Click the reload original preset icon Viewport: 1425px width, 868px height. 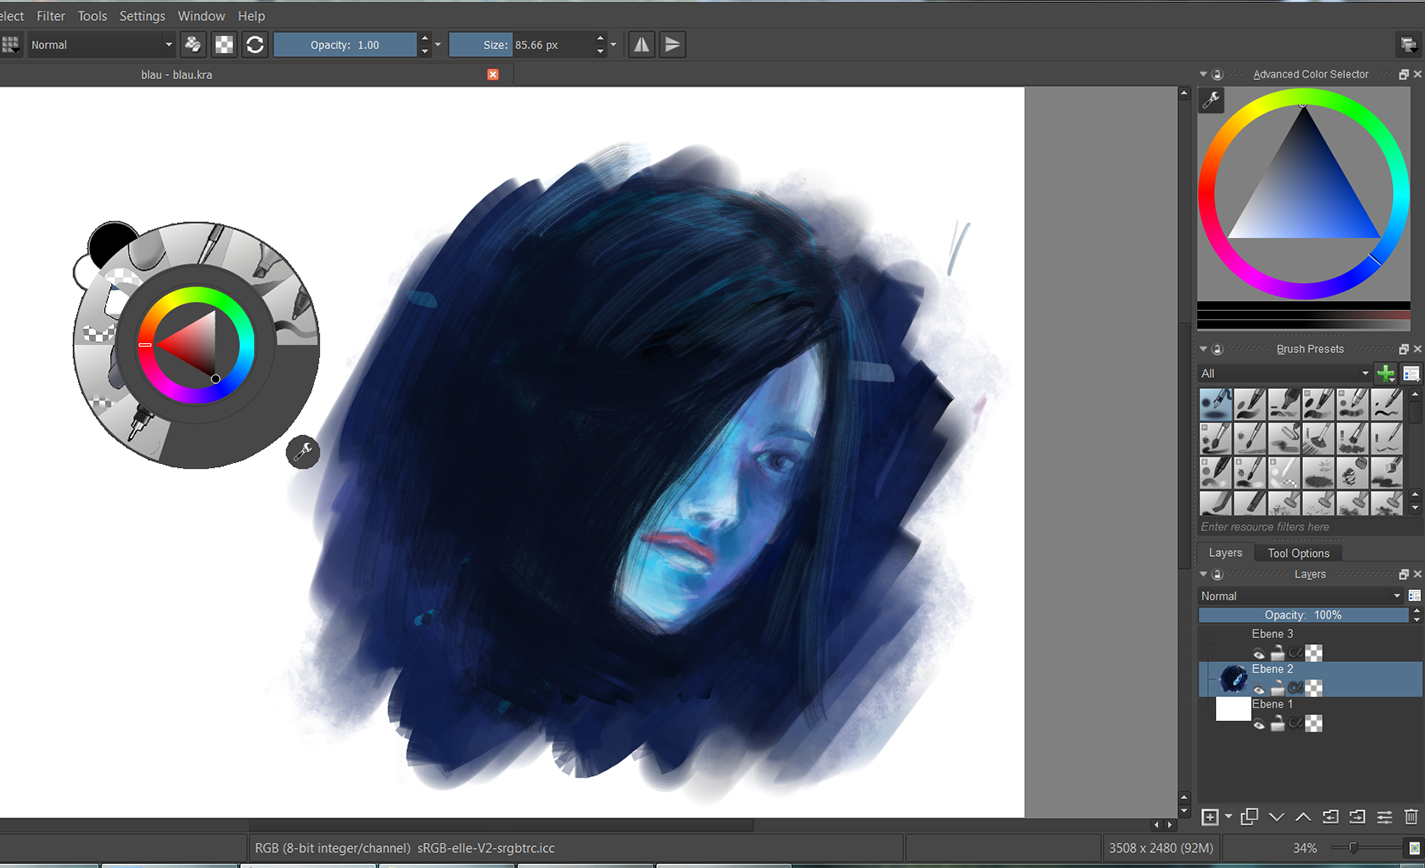(255, 45)
